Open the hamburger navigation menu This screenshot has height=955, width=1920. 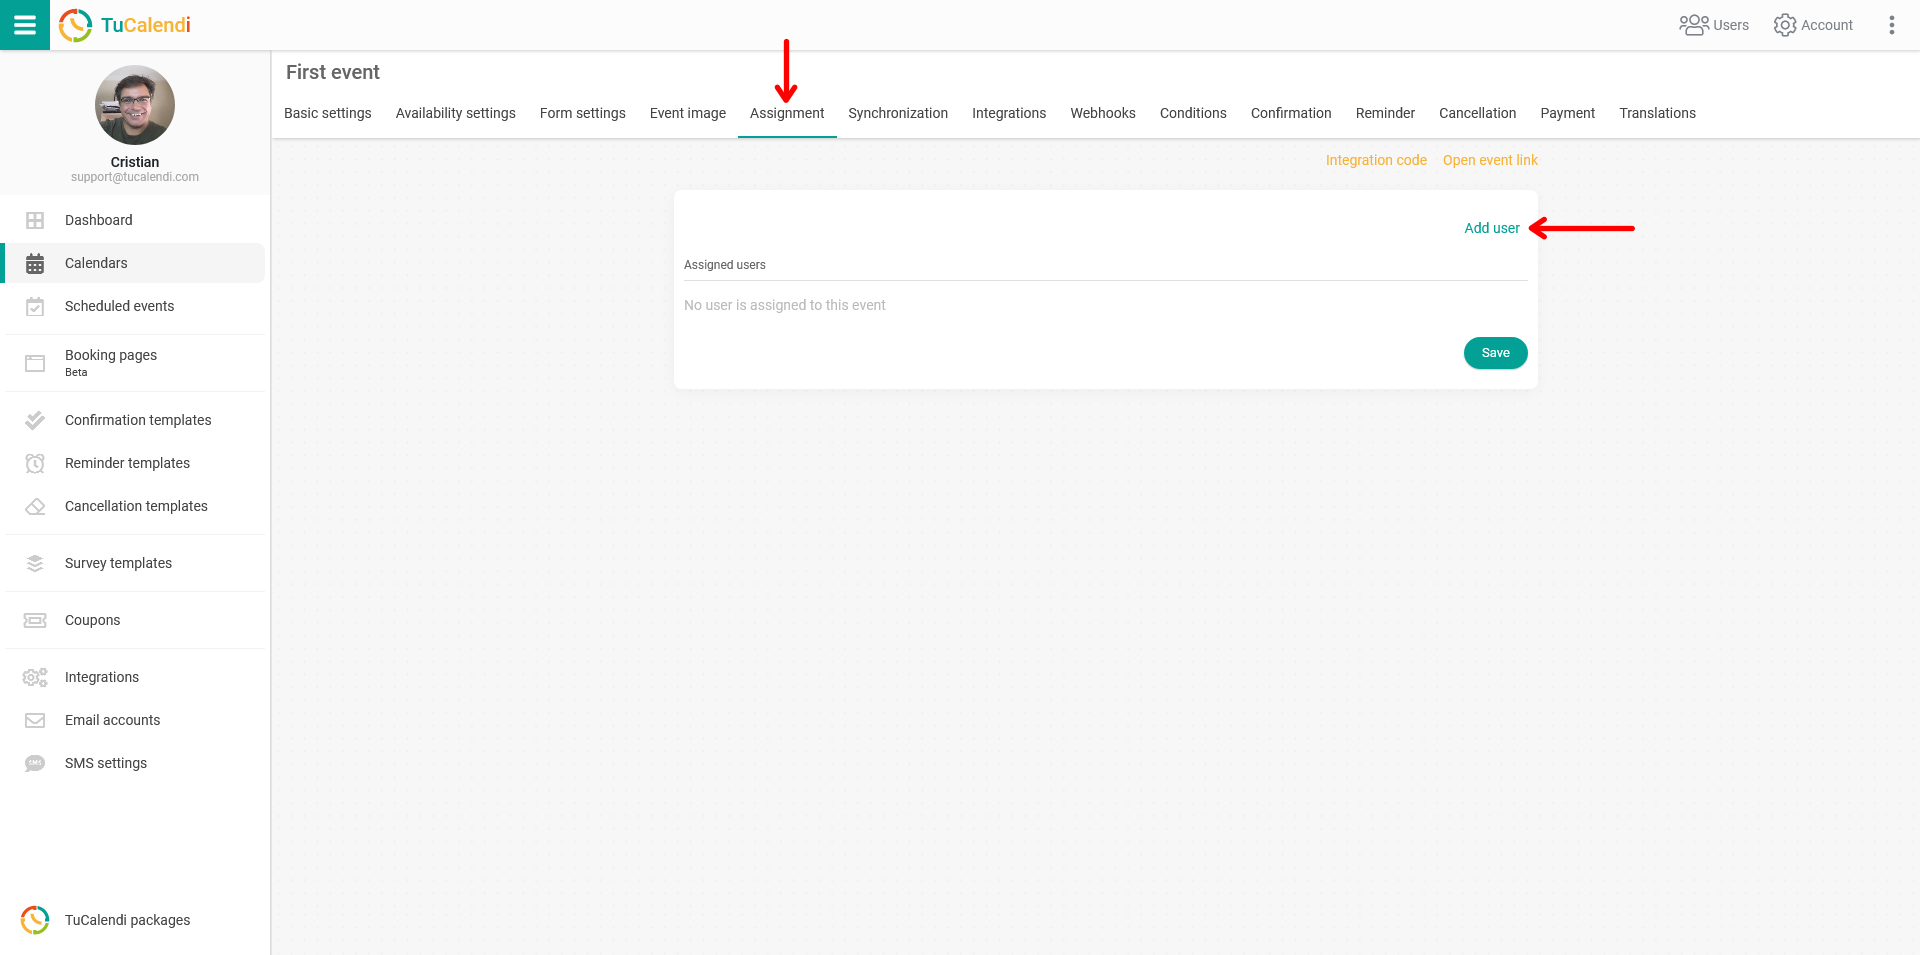pos(25,25)
